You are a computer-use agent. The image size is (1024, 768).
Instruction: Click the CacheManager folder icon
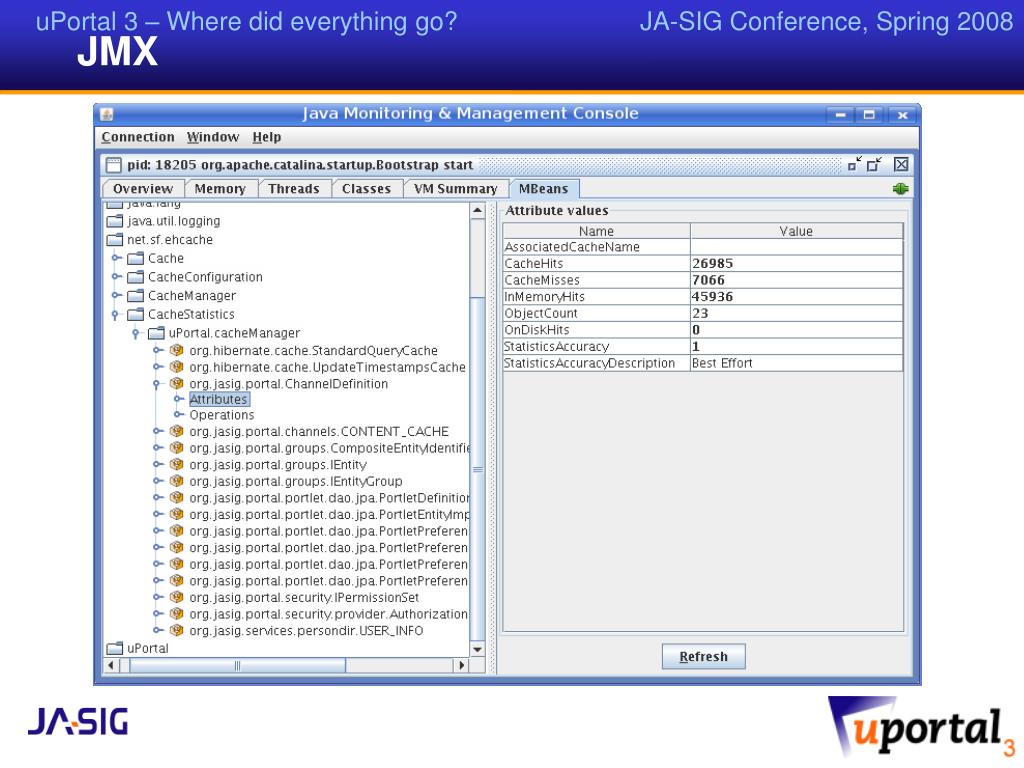pos(135,295)
